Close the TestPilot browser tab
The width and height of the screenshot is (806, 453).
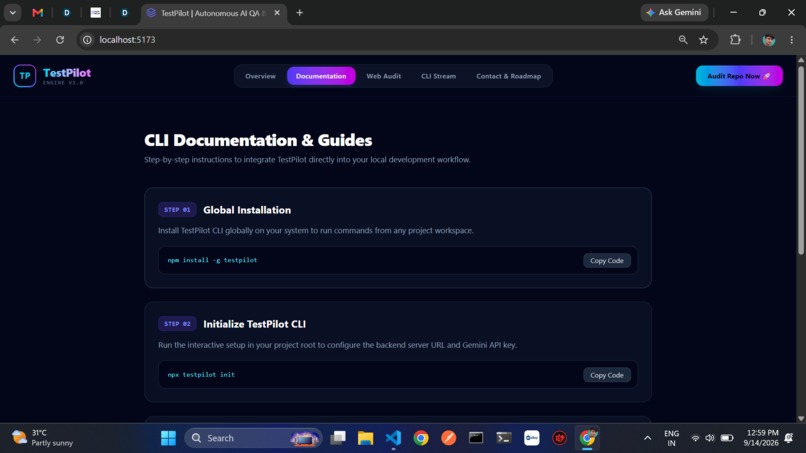(277, 13)
